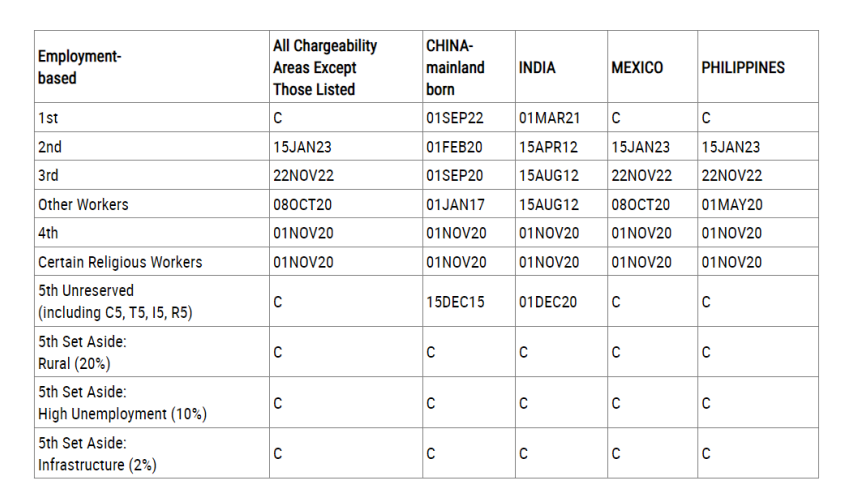Select the 01JAN17 China Other Workers cell

point(455,204)
